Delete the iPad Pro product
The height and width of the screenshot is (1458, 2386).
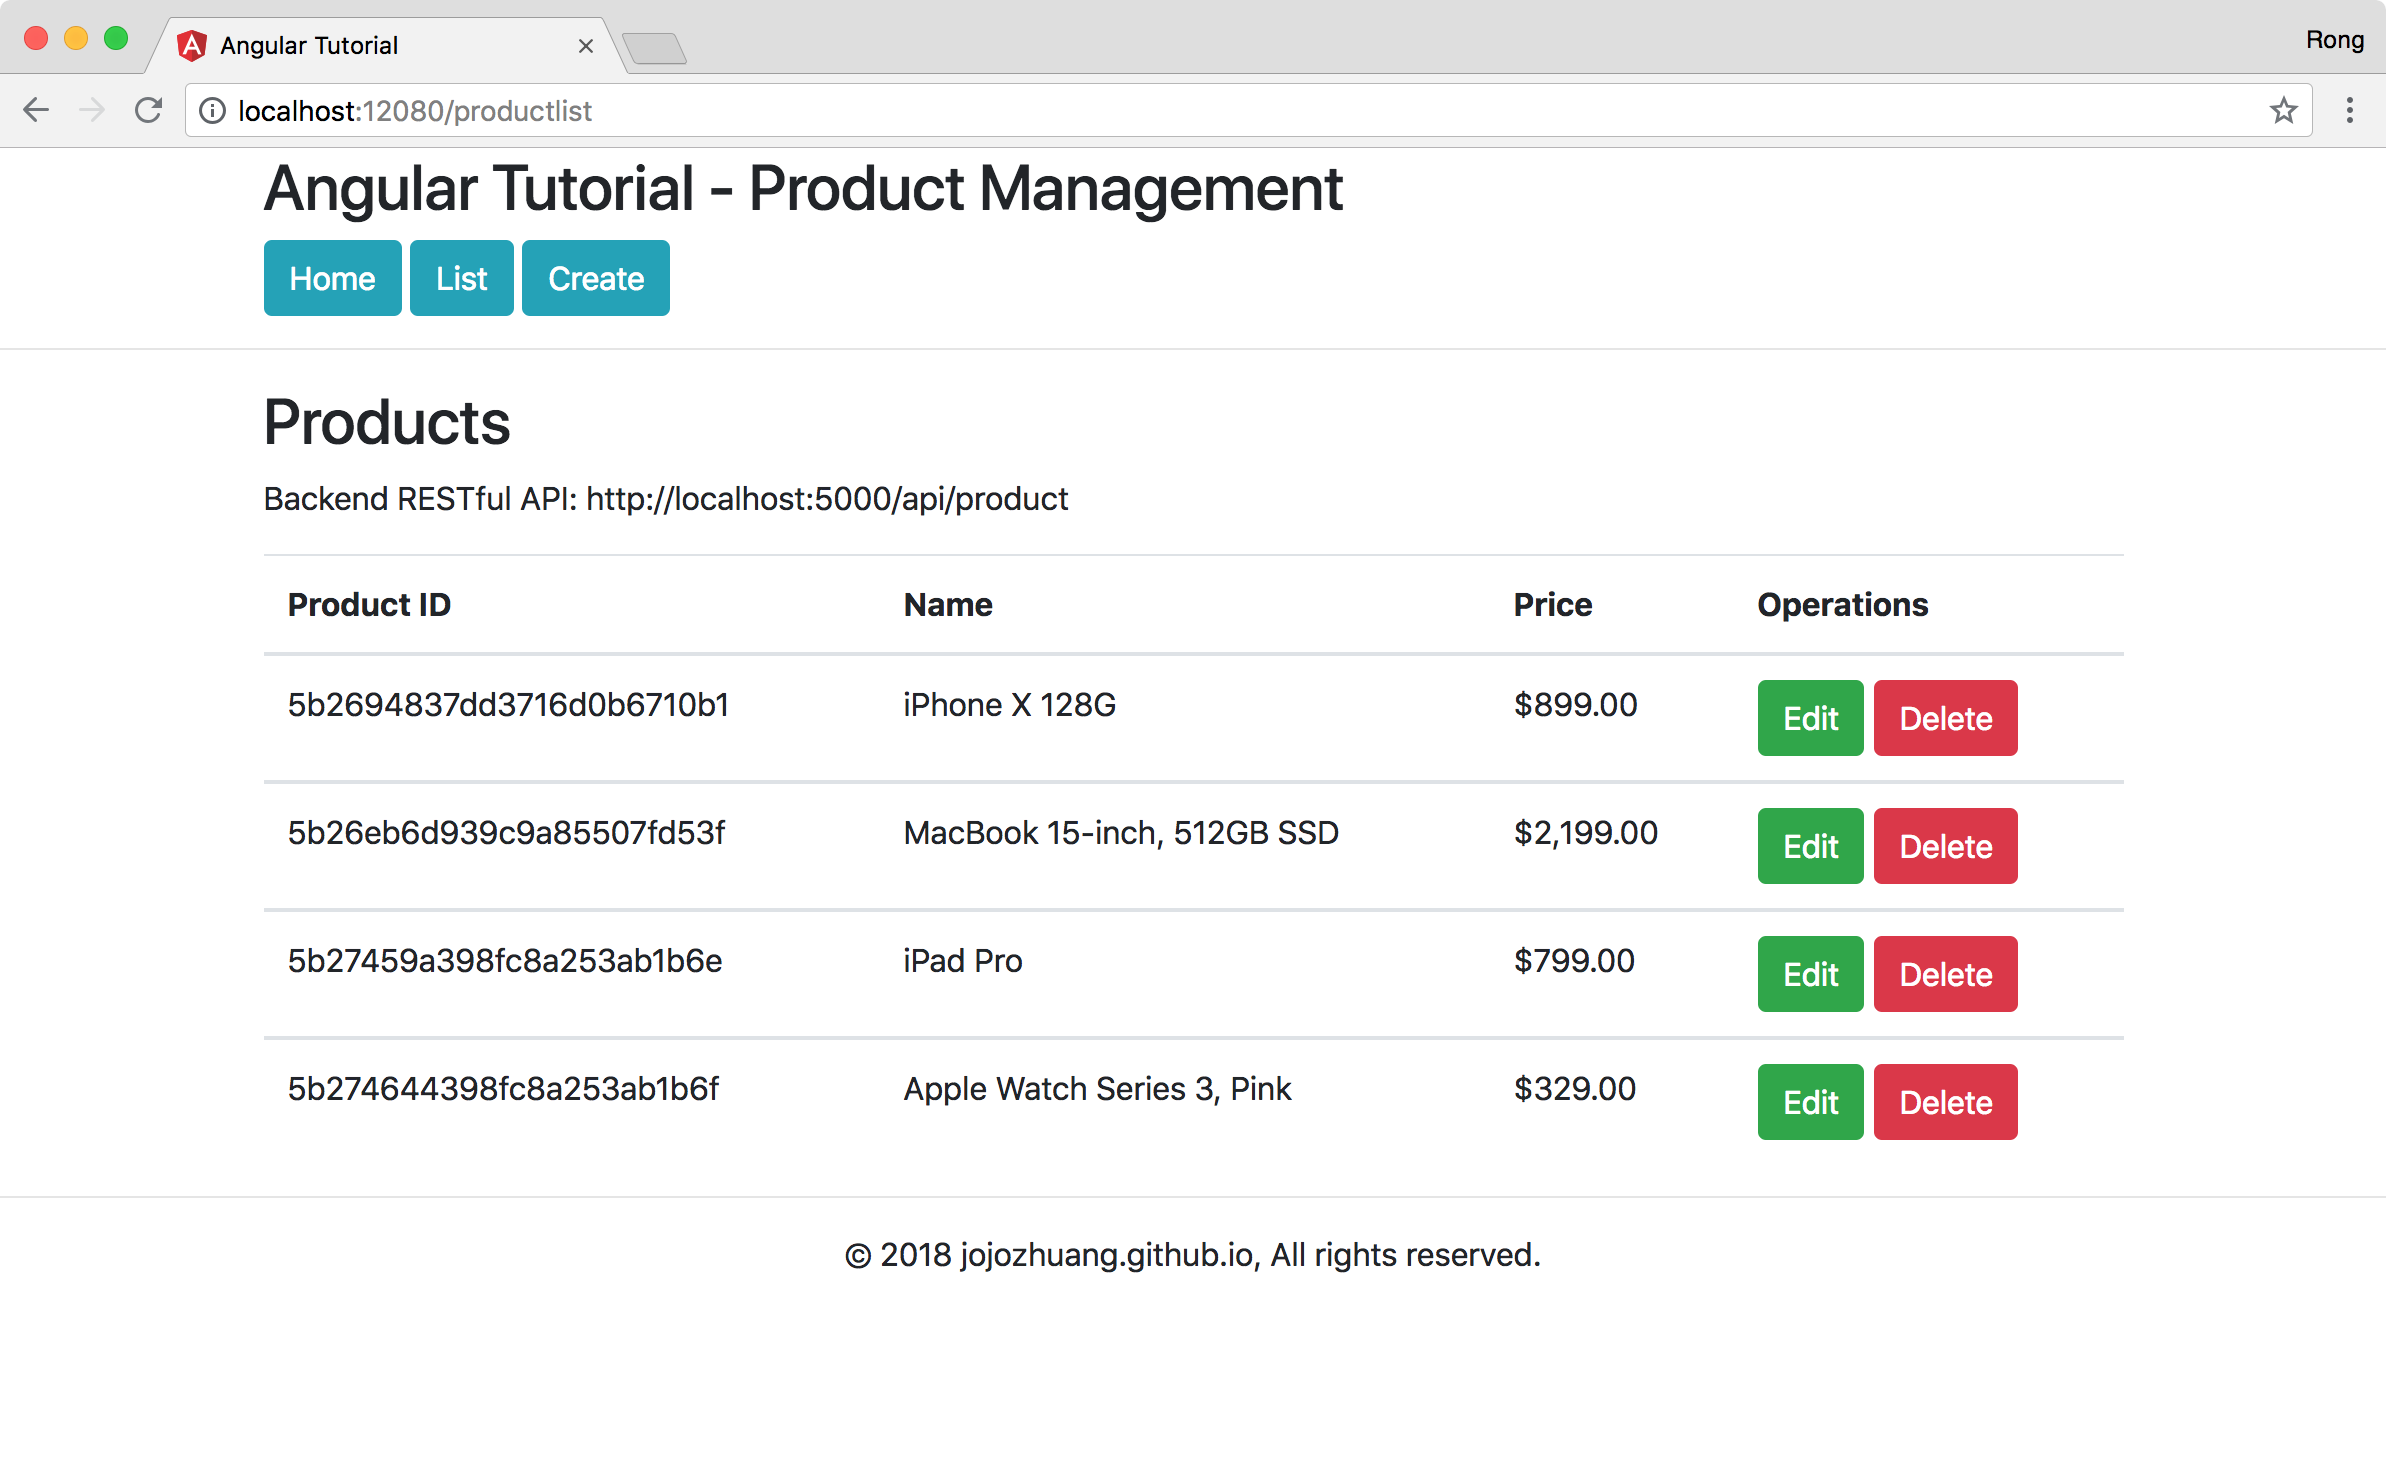point(1946,974)
